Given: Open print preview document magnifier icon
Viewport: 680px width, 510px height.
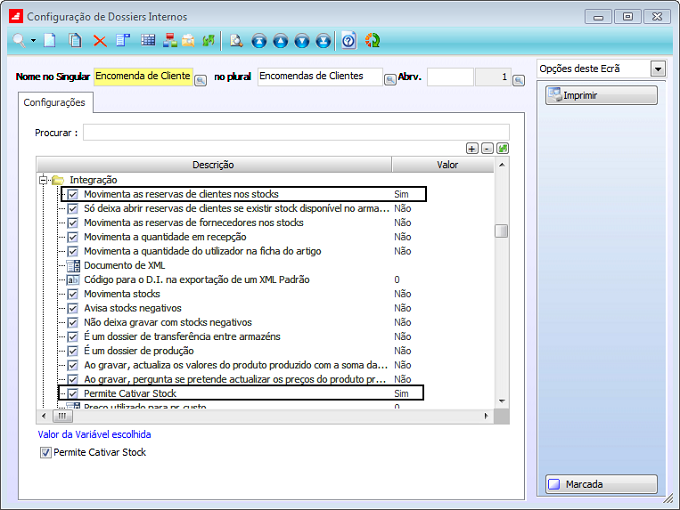Looking at the screenshot, I should (x=236, y=41).
